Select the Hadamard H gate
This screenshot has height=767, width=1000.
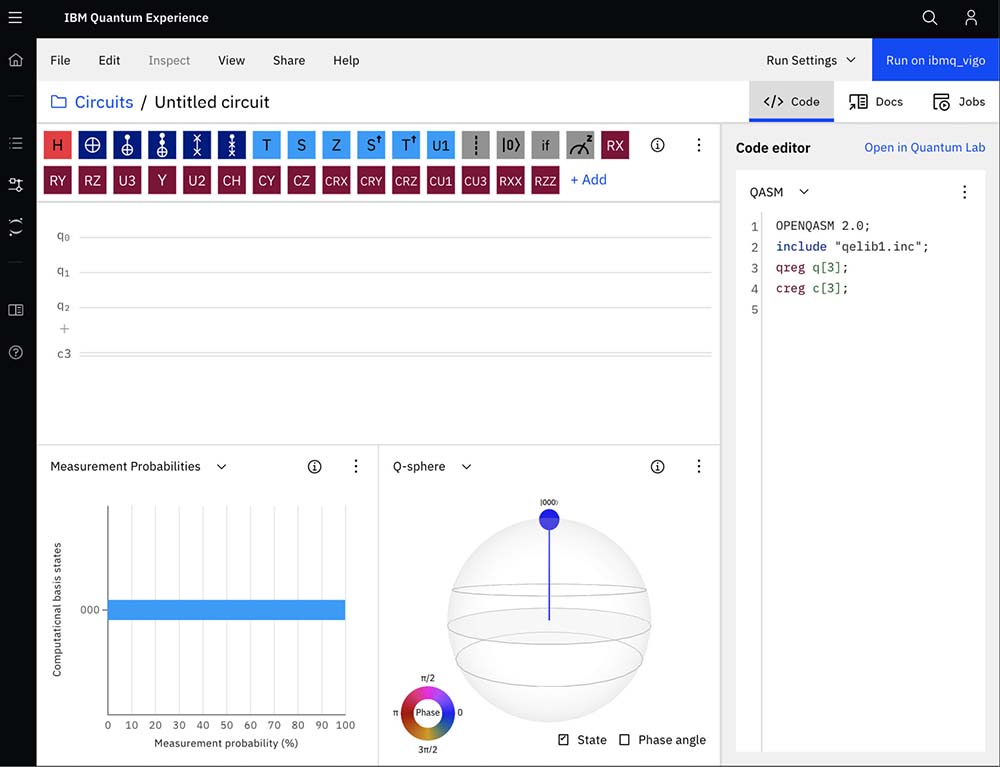58,145
